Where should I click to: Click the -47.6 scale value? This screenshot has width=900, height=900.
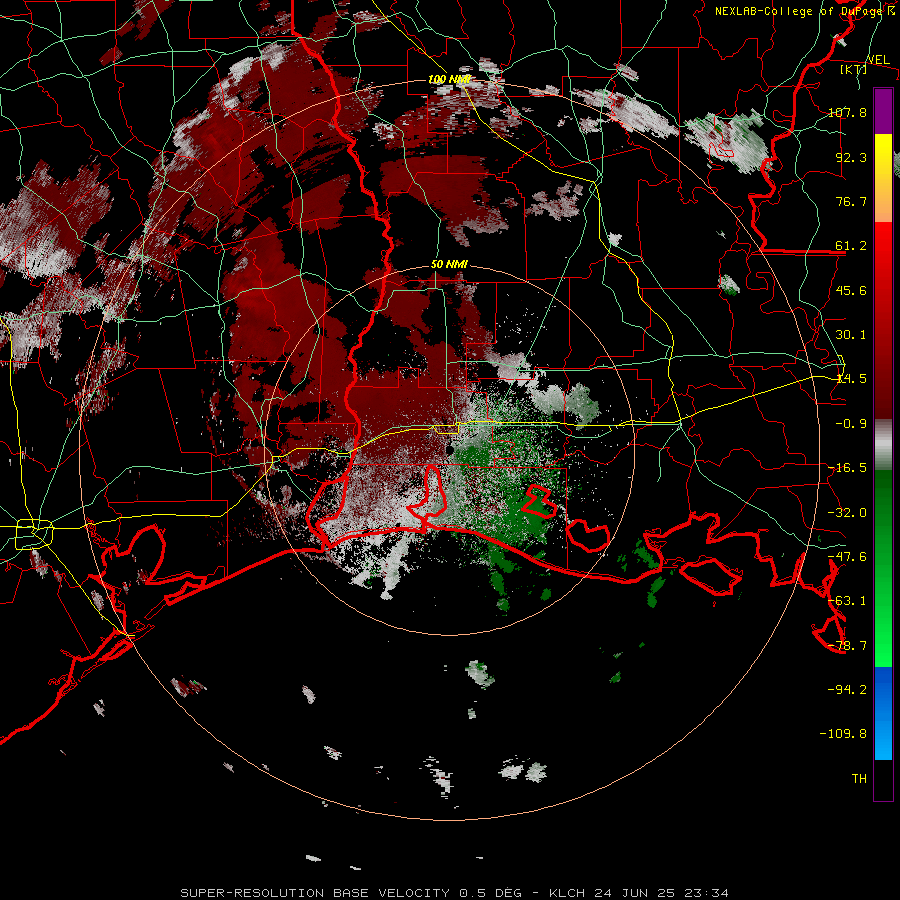coord(848,556)
